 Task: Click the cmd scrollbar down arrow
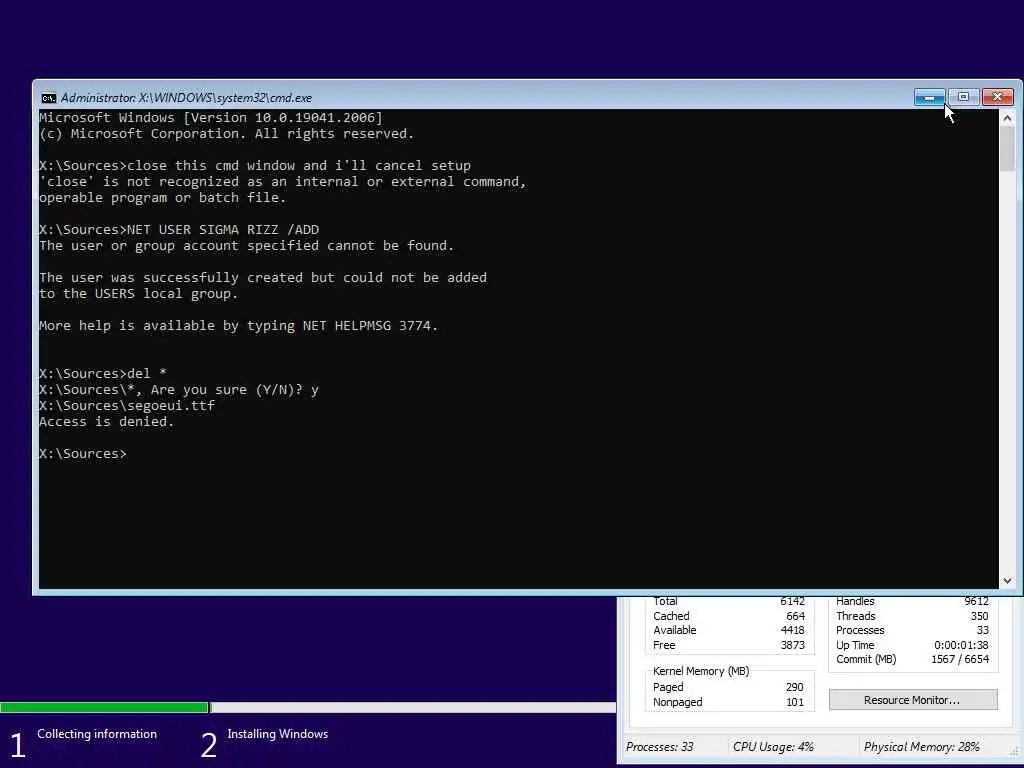tap(1007, 581)
